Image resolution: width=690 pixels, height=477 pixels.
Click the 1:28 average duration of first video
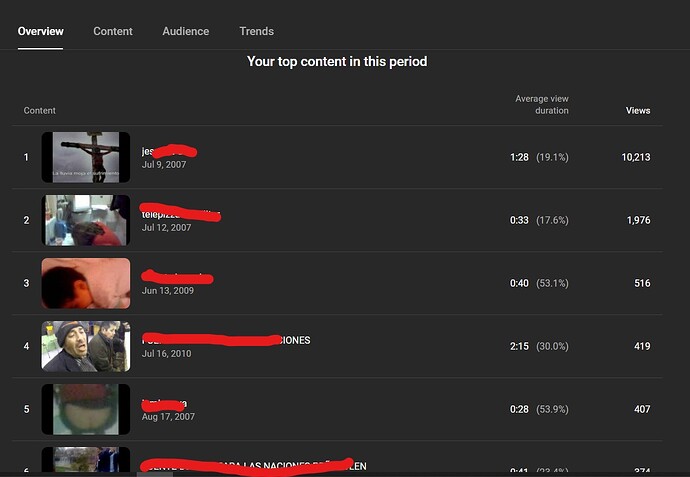(x=519, y=157)
